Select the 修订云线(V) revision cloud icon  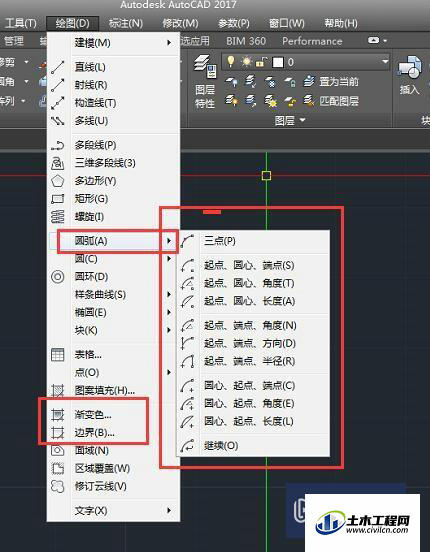(57, 487)
